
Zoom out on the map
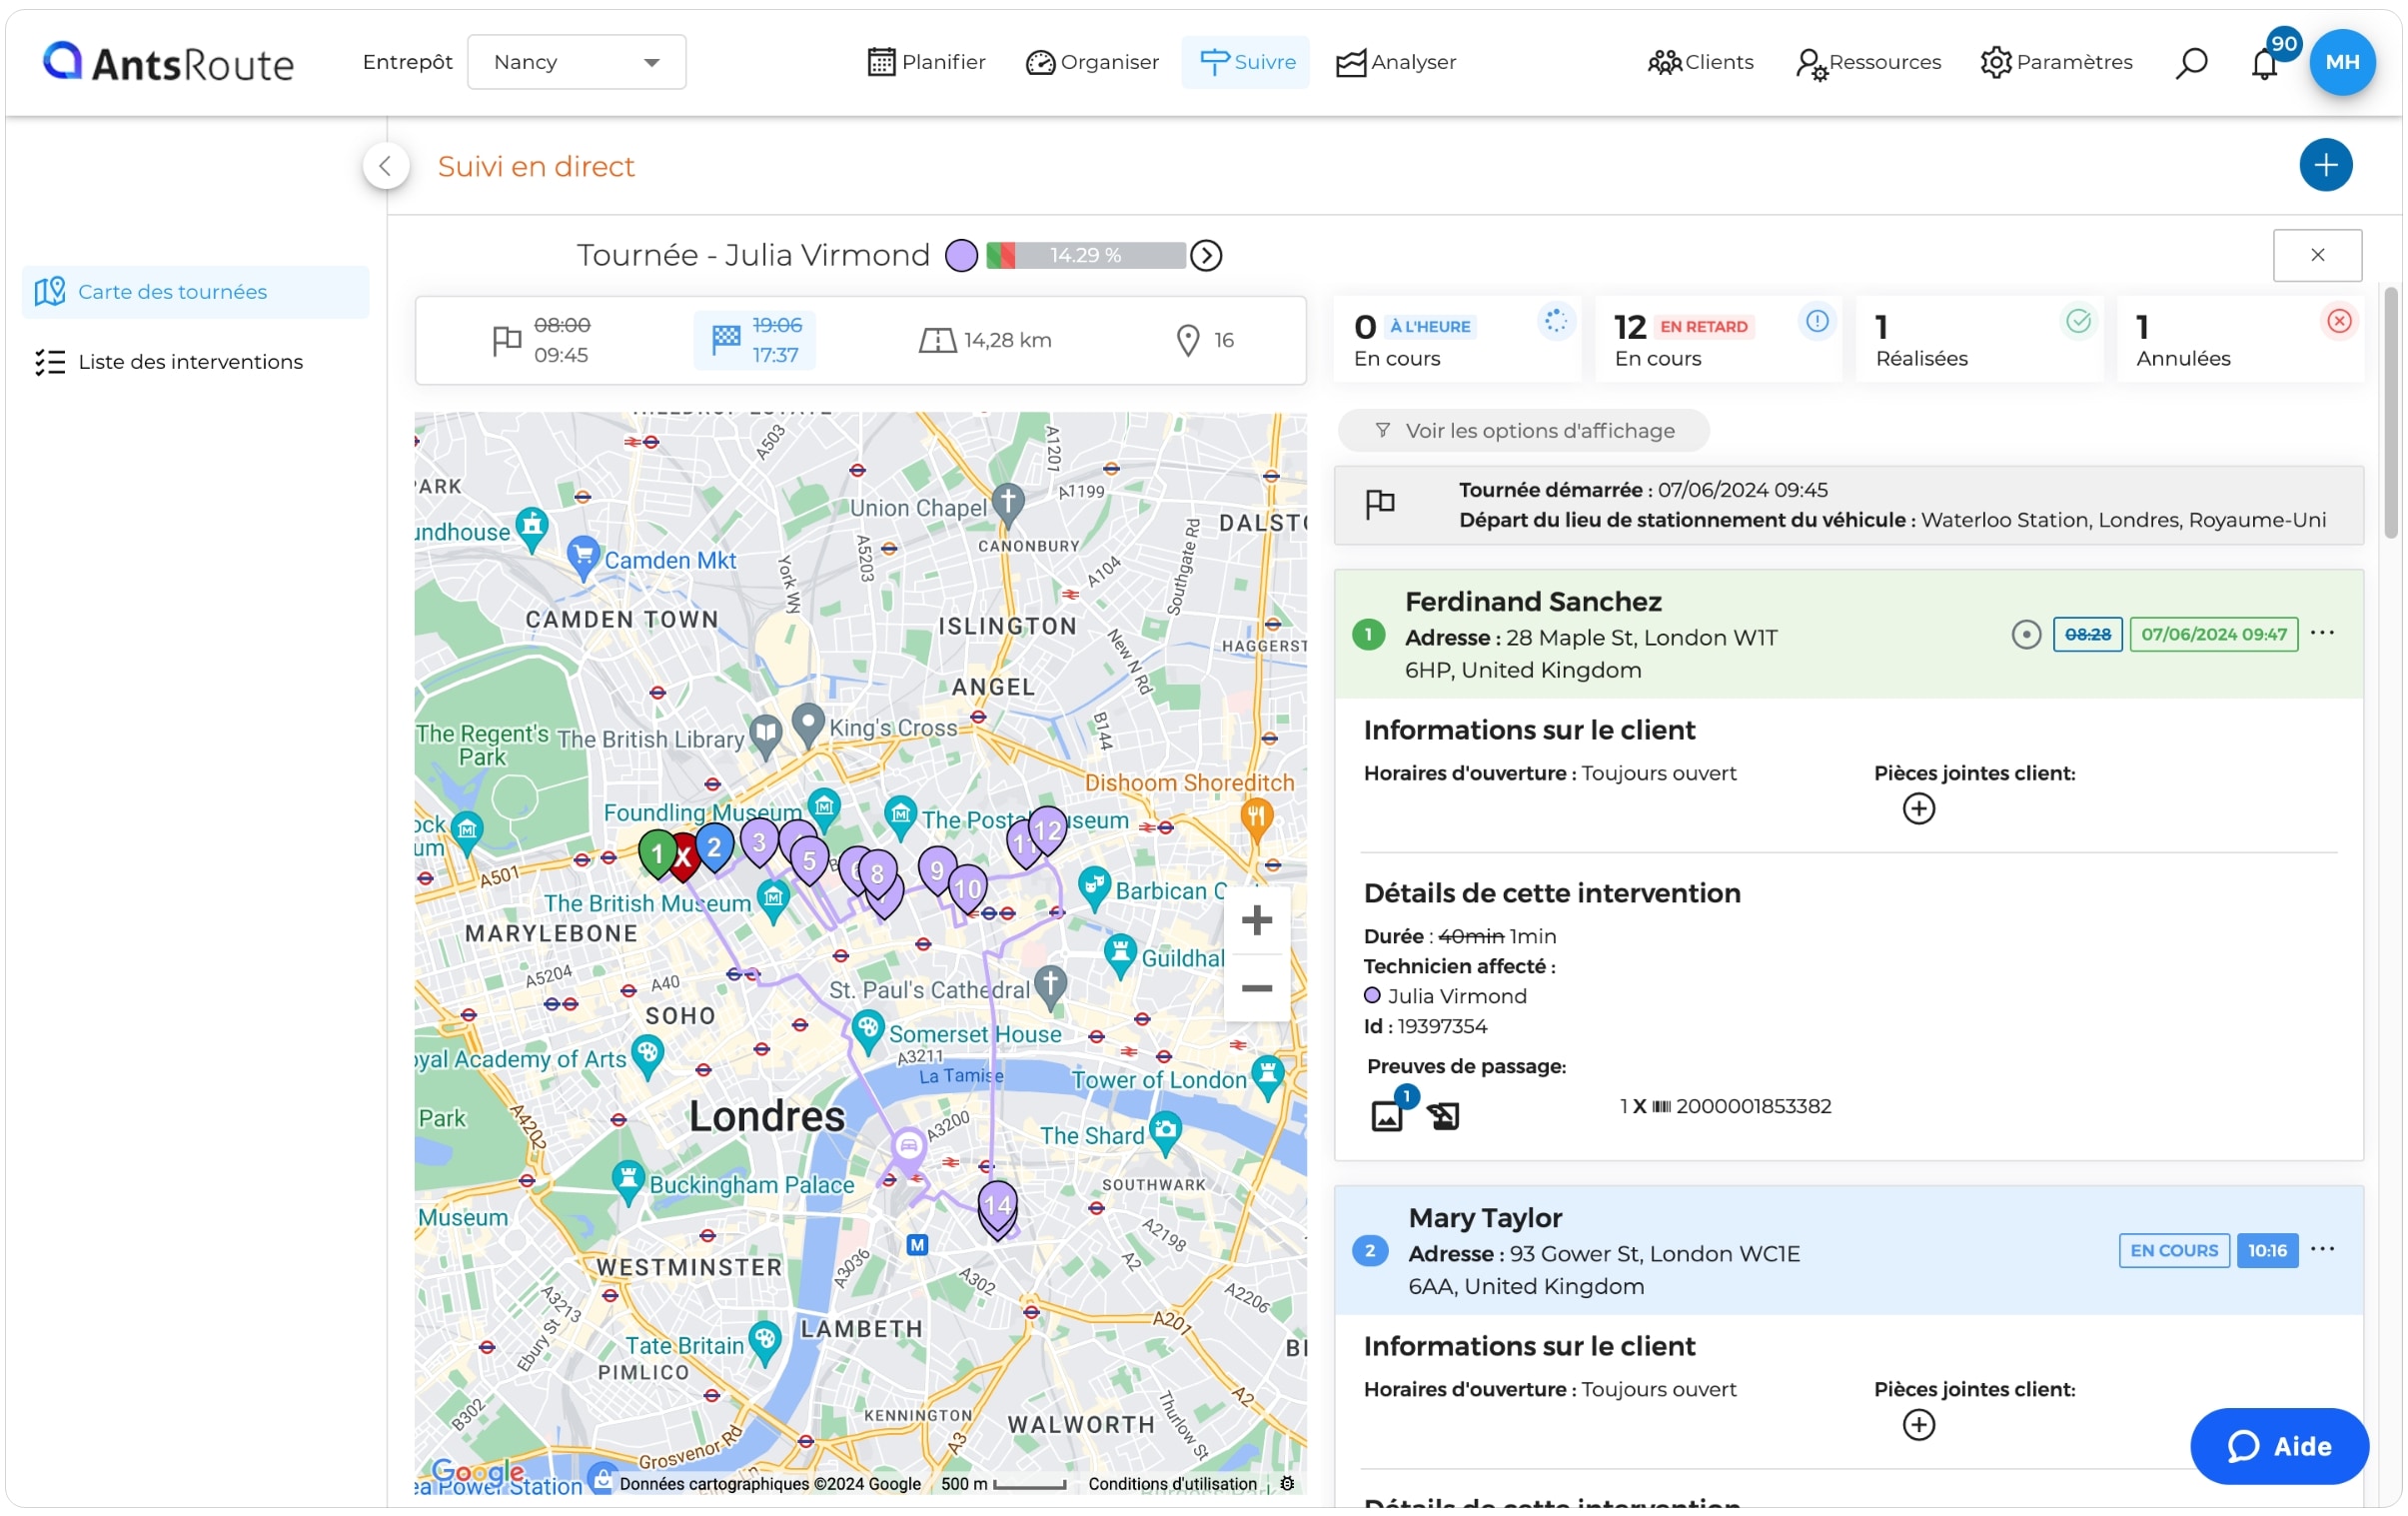pos(1256,989)
